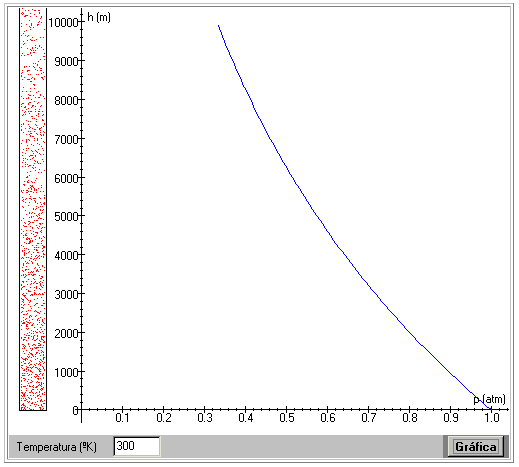Screen dimensions: 519x467
Task: Click the Temperatura input field showing 300
Action: [x=136, y=446]
